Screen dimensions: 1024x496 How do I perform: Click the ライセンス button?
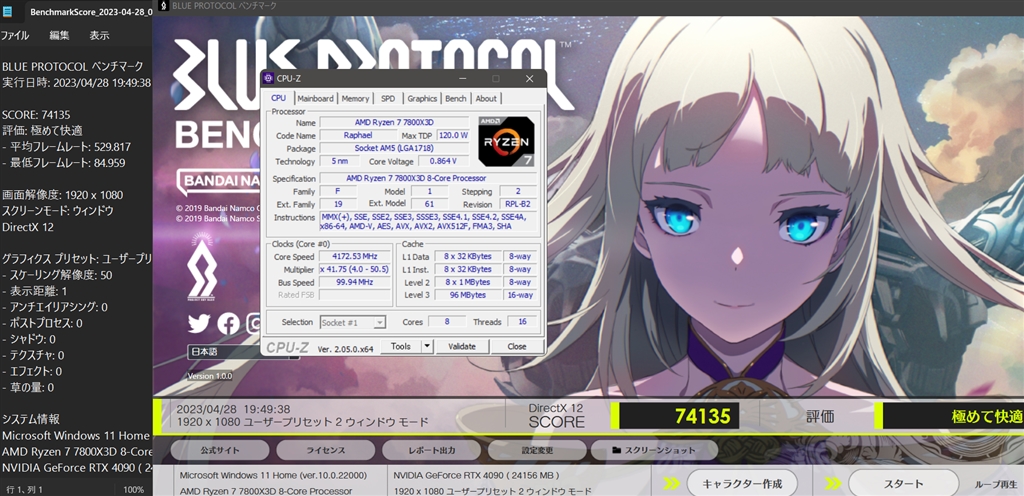pos(325,450)
